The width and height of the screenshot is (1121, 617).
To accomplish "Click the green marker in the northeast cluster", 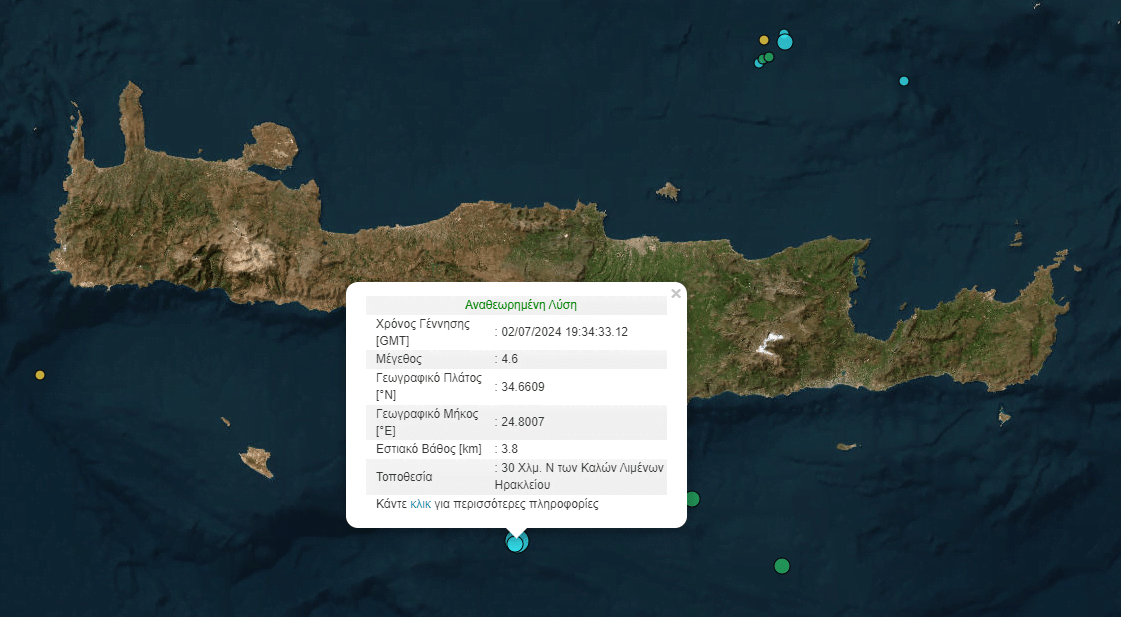I will 768,57.
